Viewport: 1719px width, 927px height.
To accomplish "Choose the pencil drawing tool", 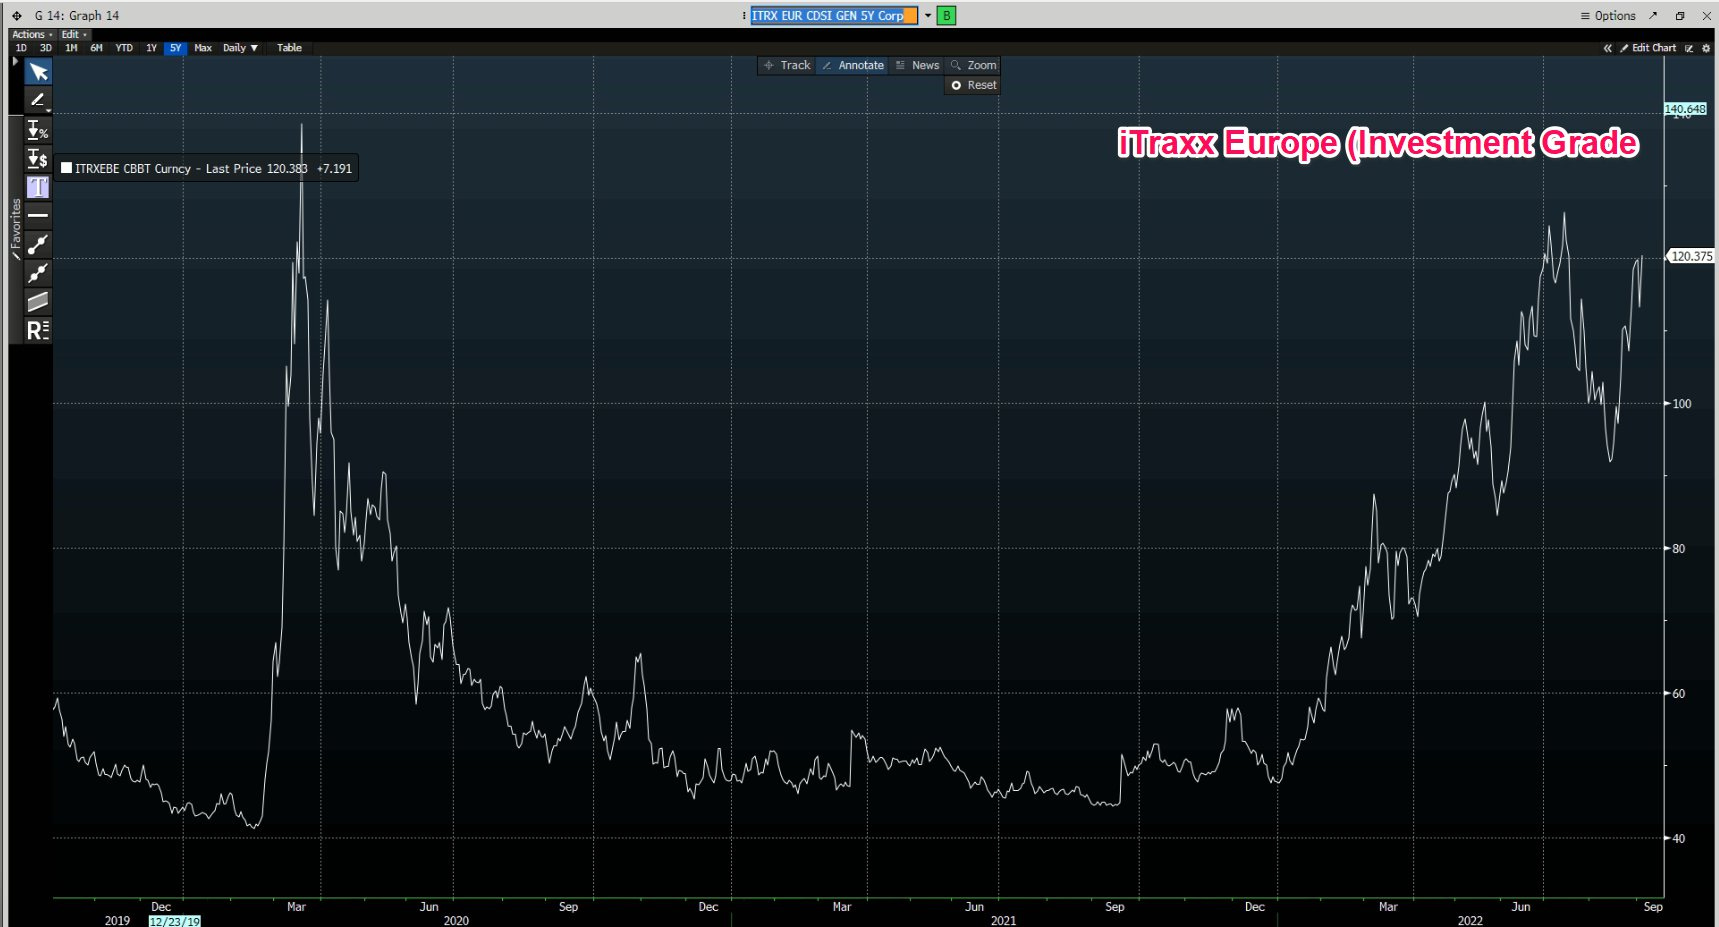I will coord(38,100).
